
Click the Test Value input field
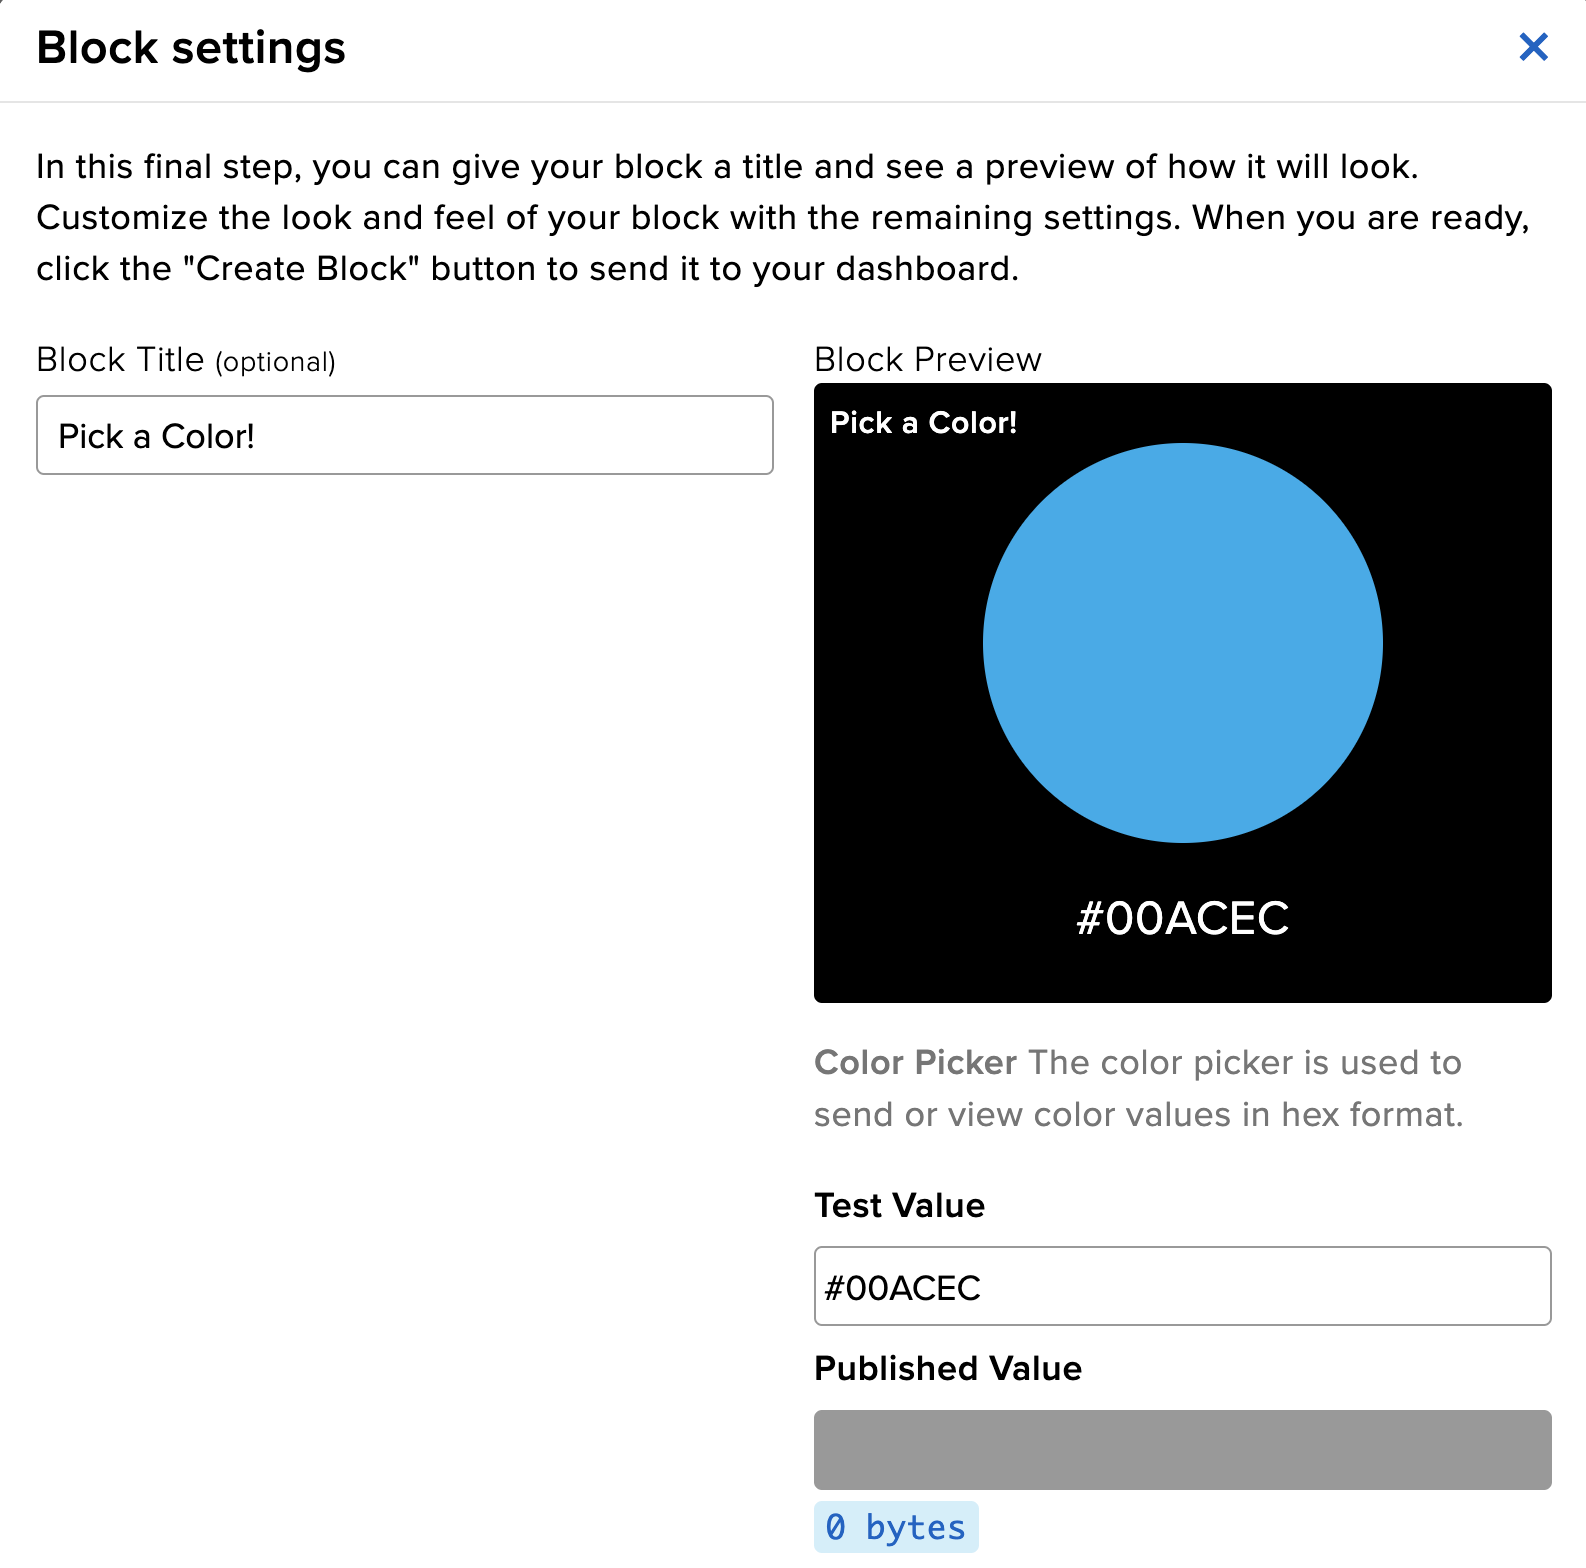1182,1287
